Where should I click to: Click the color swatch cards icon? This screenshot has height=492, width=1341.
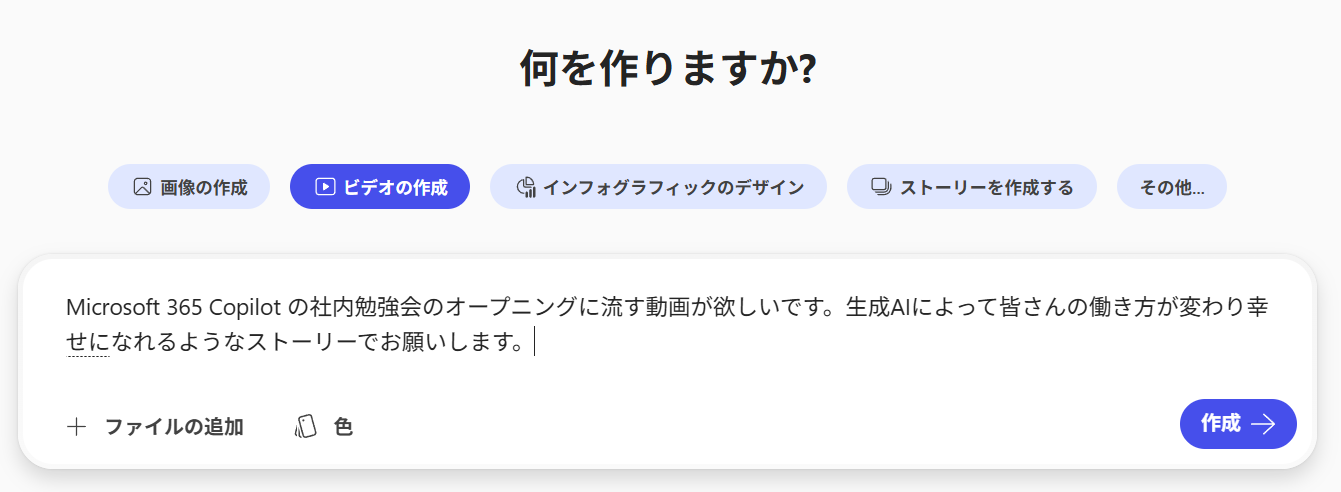click(306, 427)
